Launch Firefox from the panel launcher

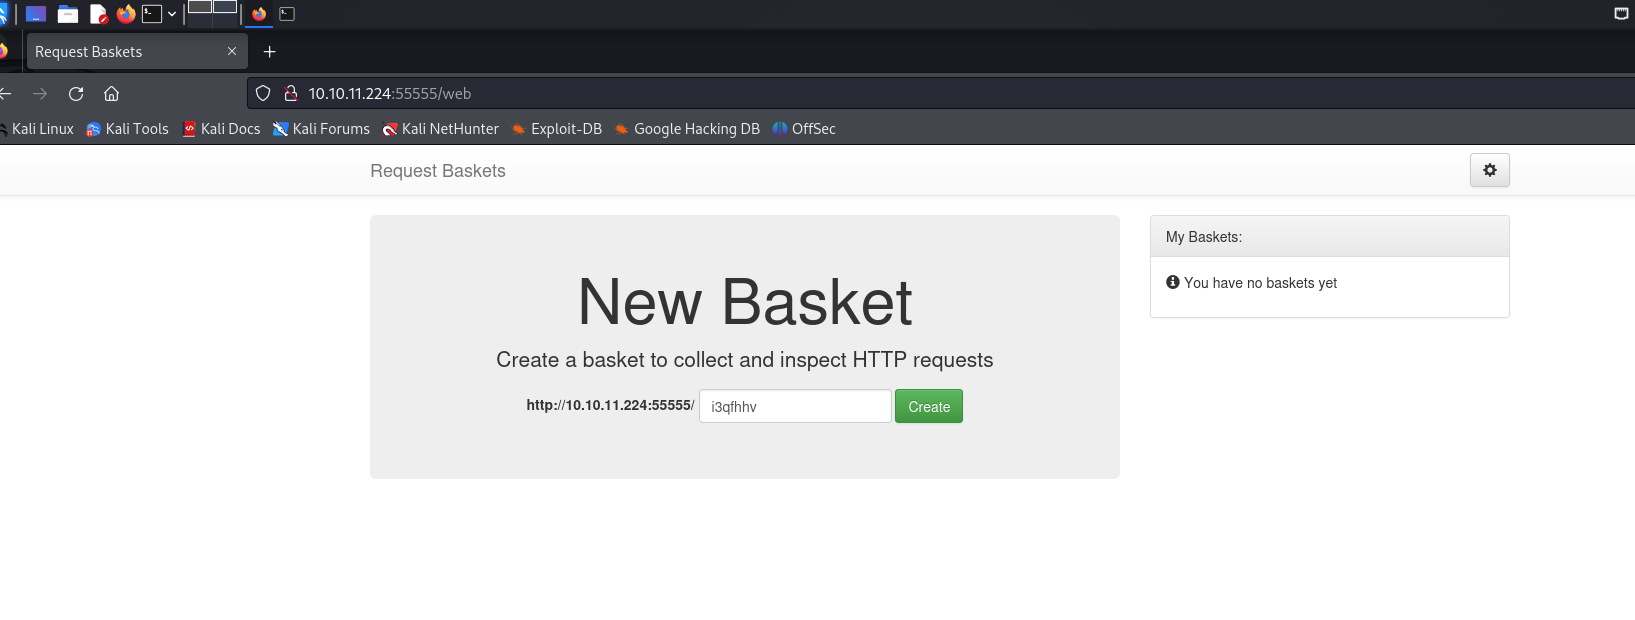pyautogui.click(x=126, y=14)
